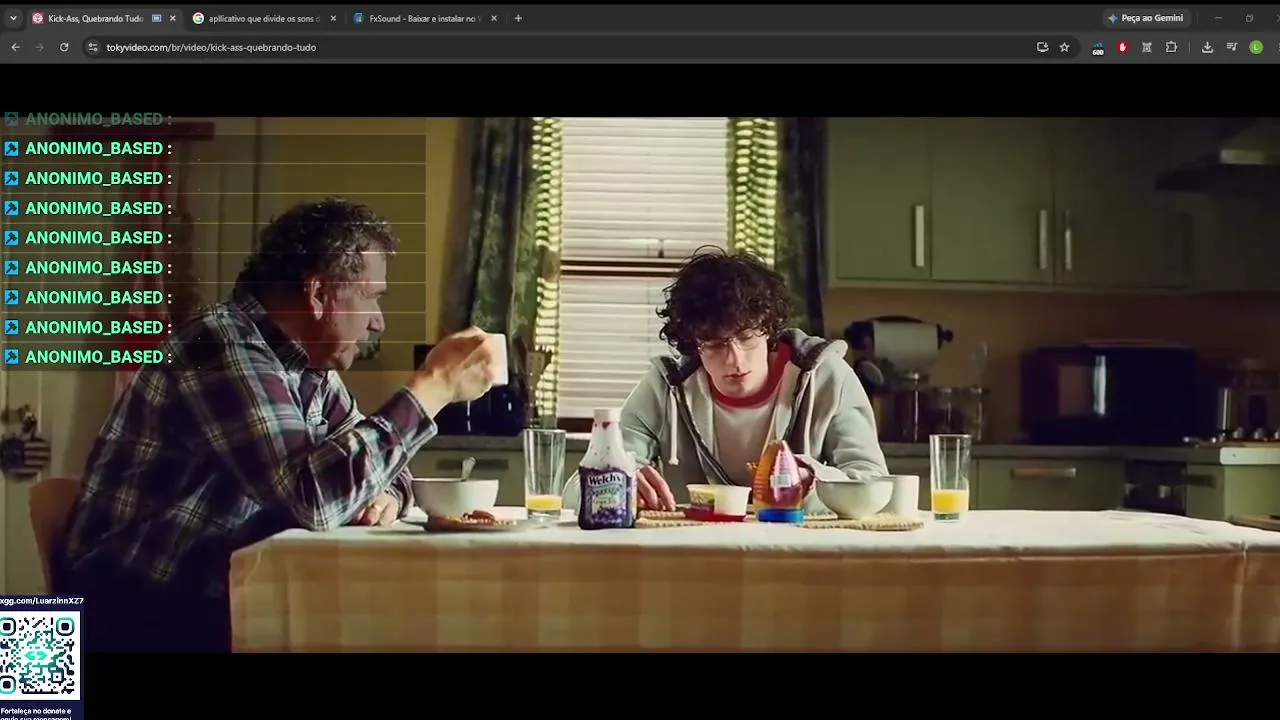Screen dimensions: 1280x720
Task: Switch to the Kick-Ass, Quebrando Tudo tab
Action: click(x=96, y=18)
